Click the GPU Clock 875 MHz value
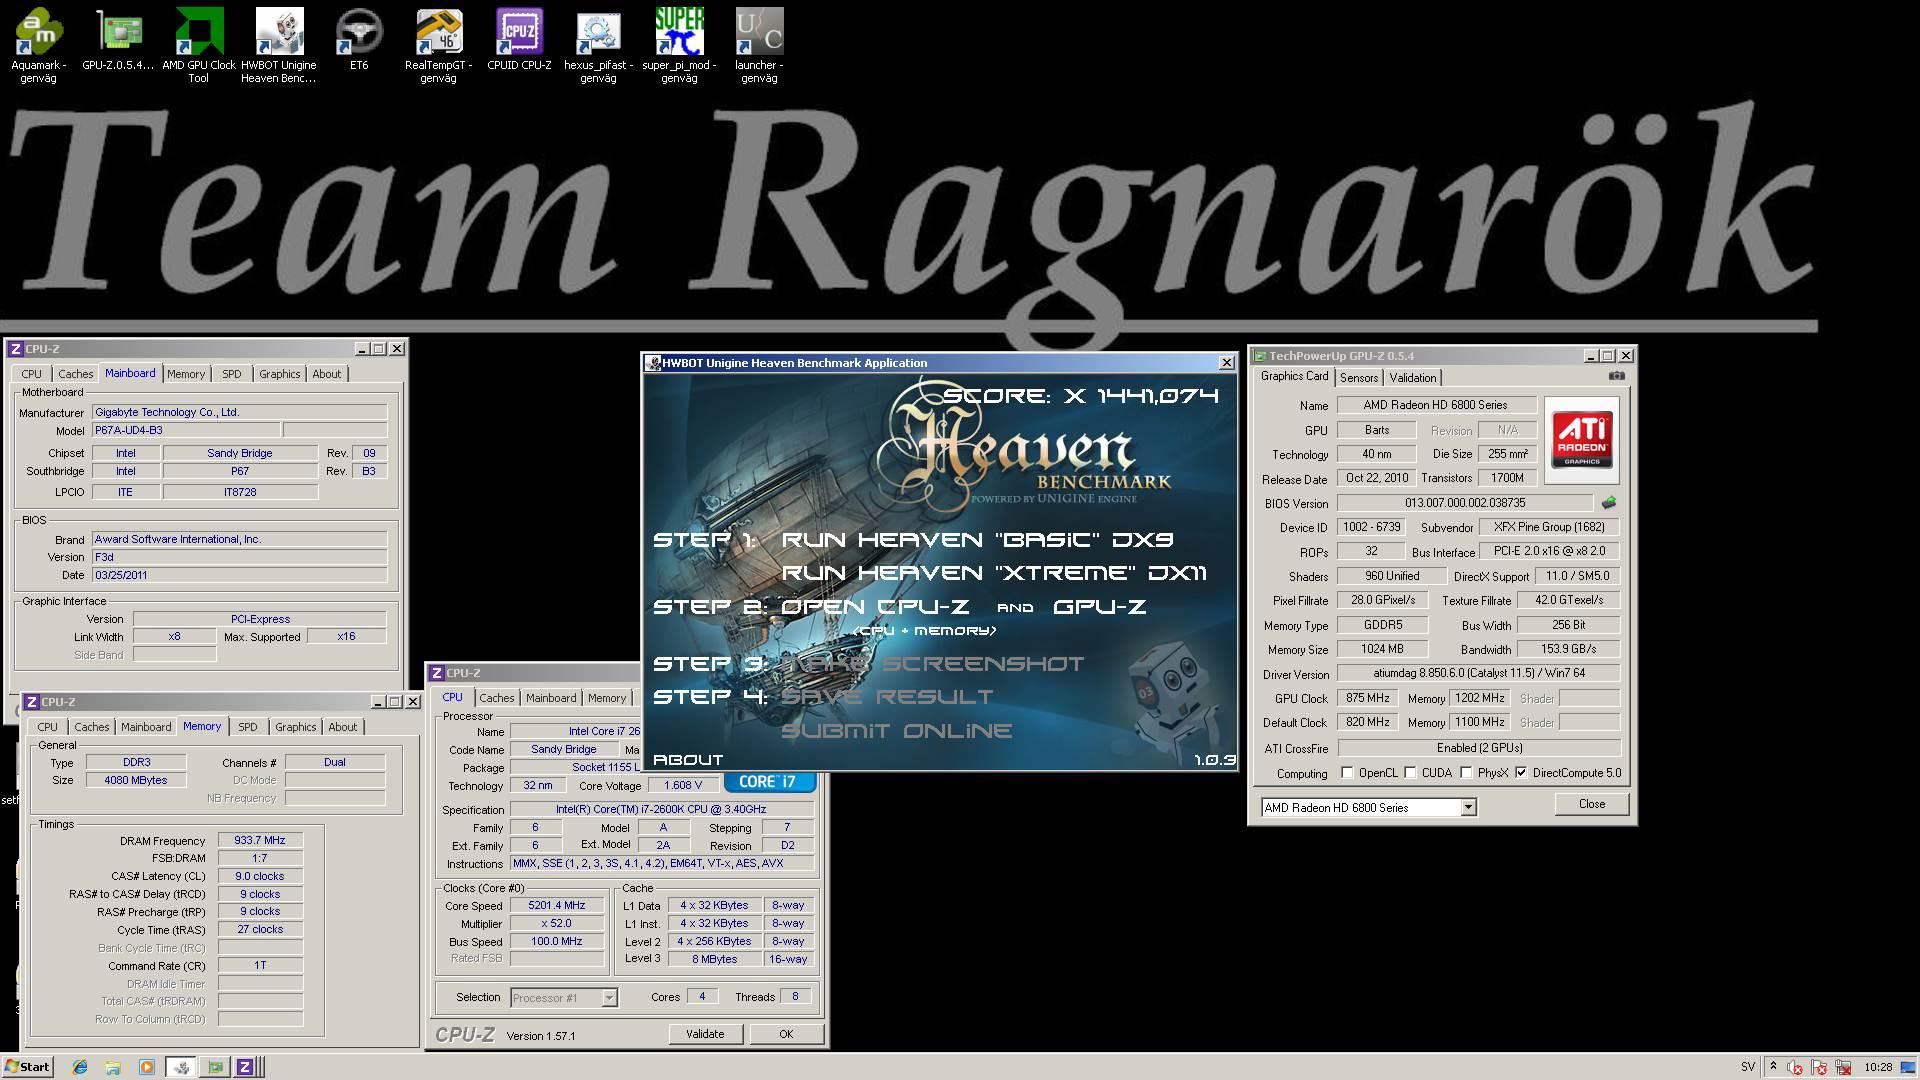1920x1080 pixels. pos(1367,698)
